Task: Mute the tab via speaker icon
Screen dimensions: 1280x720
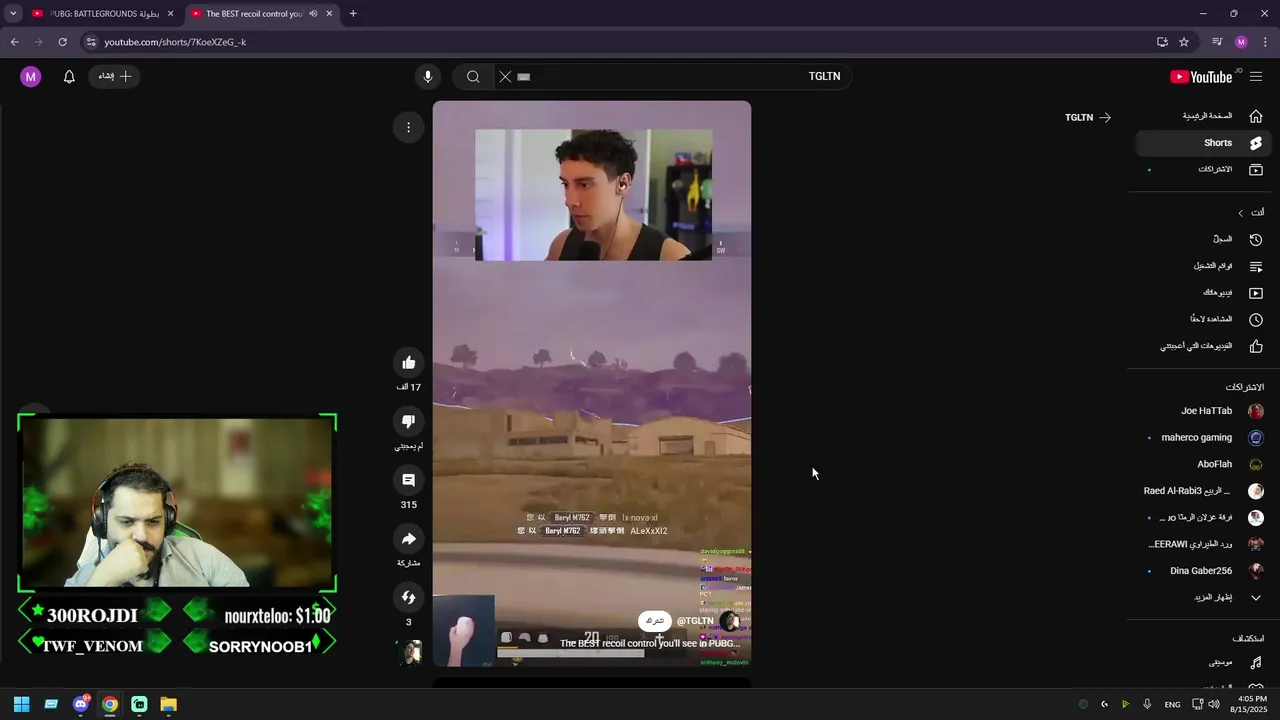Action: [x=313, y=14]
